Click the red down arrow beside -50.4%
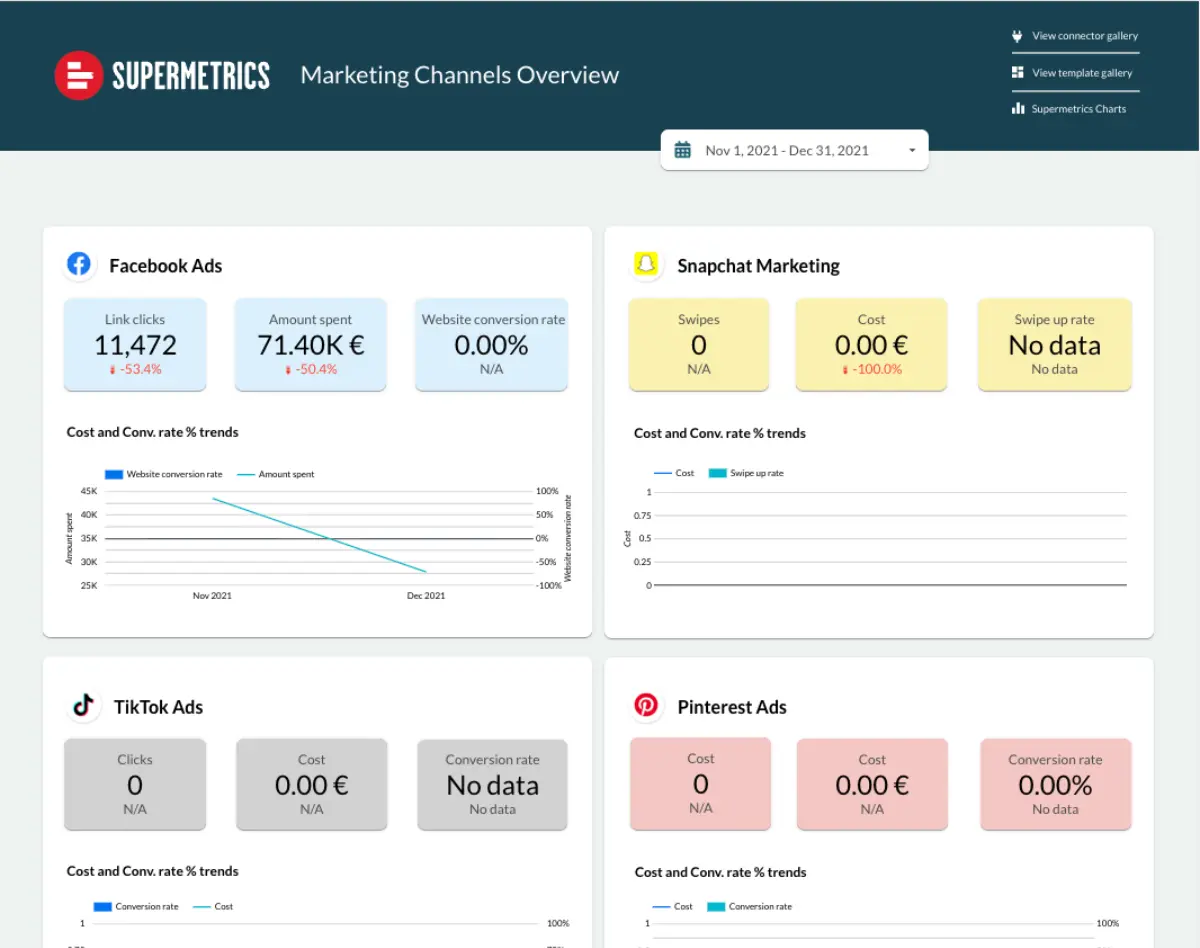 pos(288,370)
